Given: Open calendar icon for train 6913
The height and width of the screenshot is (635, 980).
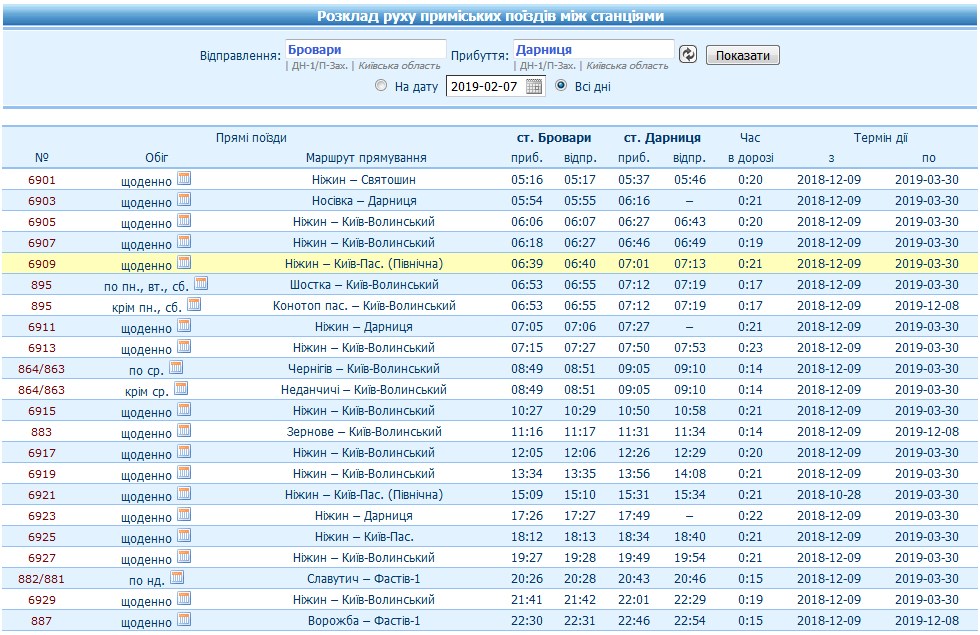Looking at the screenshot, I should pyautogui.click(x=184, y=346).
